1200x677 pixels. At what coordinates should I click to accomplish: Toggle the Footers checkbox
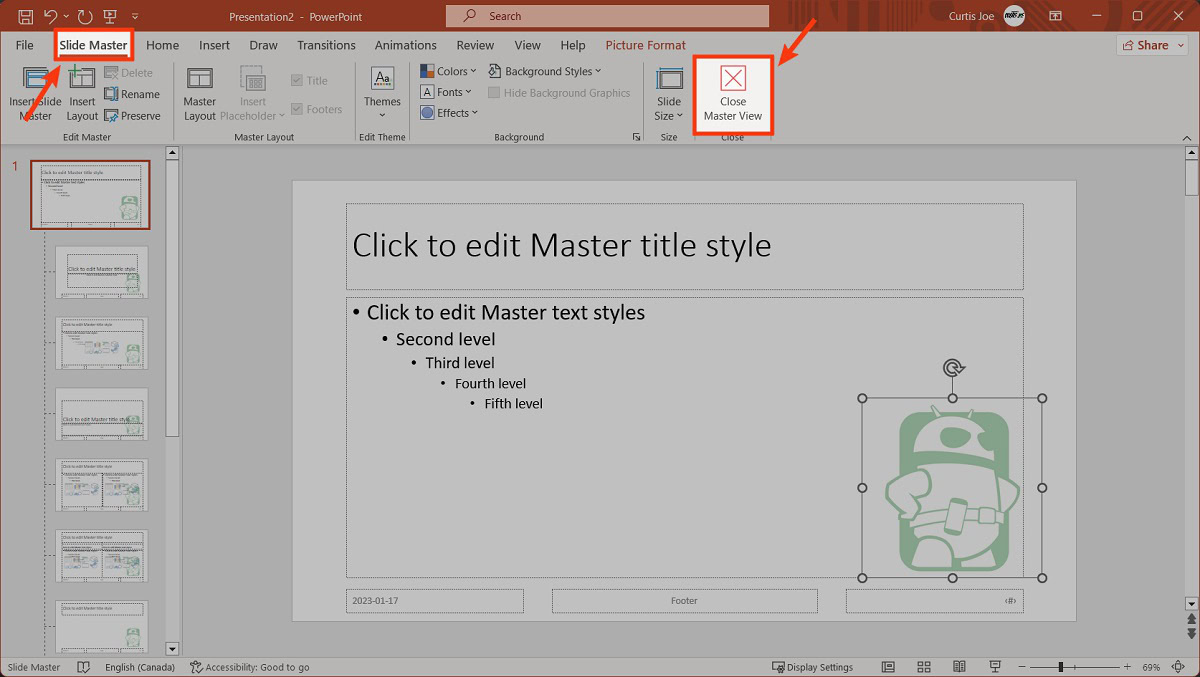(297, 109)
